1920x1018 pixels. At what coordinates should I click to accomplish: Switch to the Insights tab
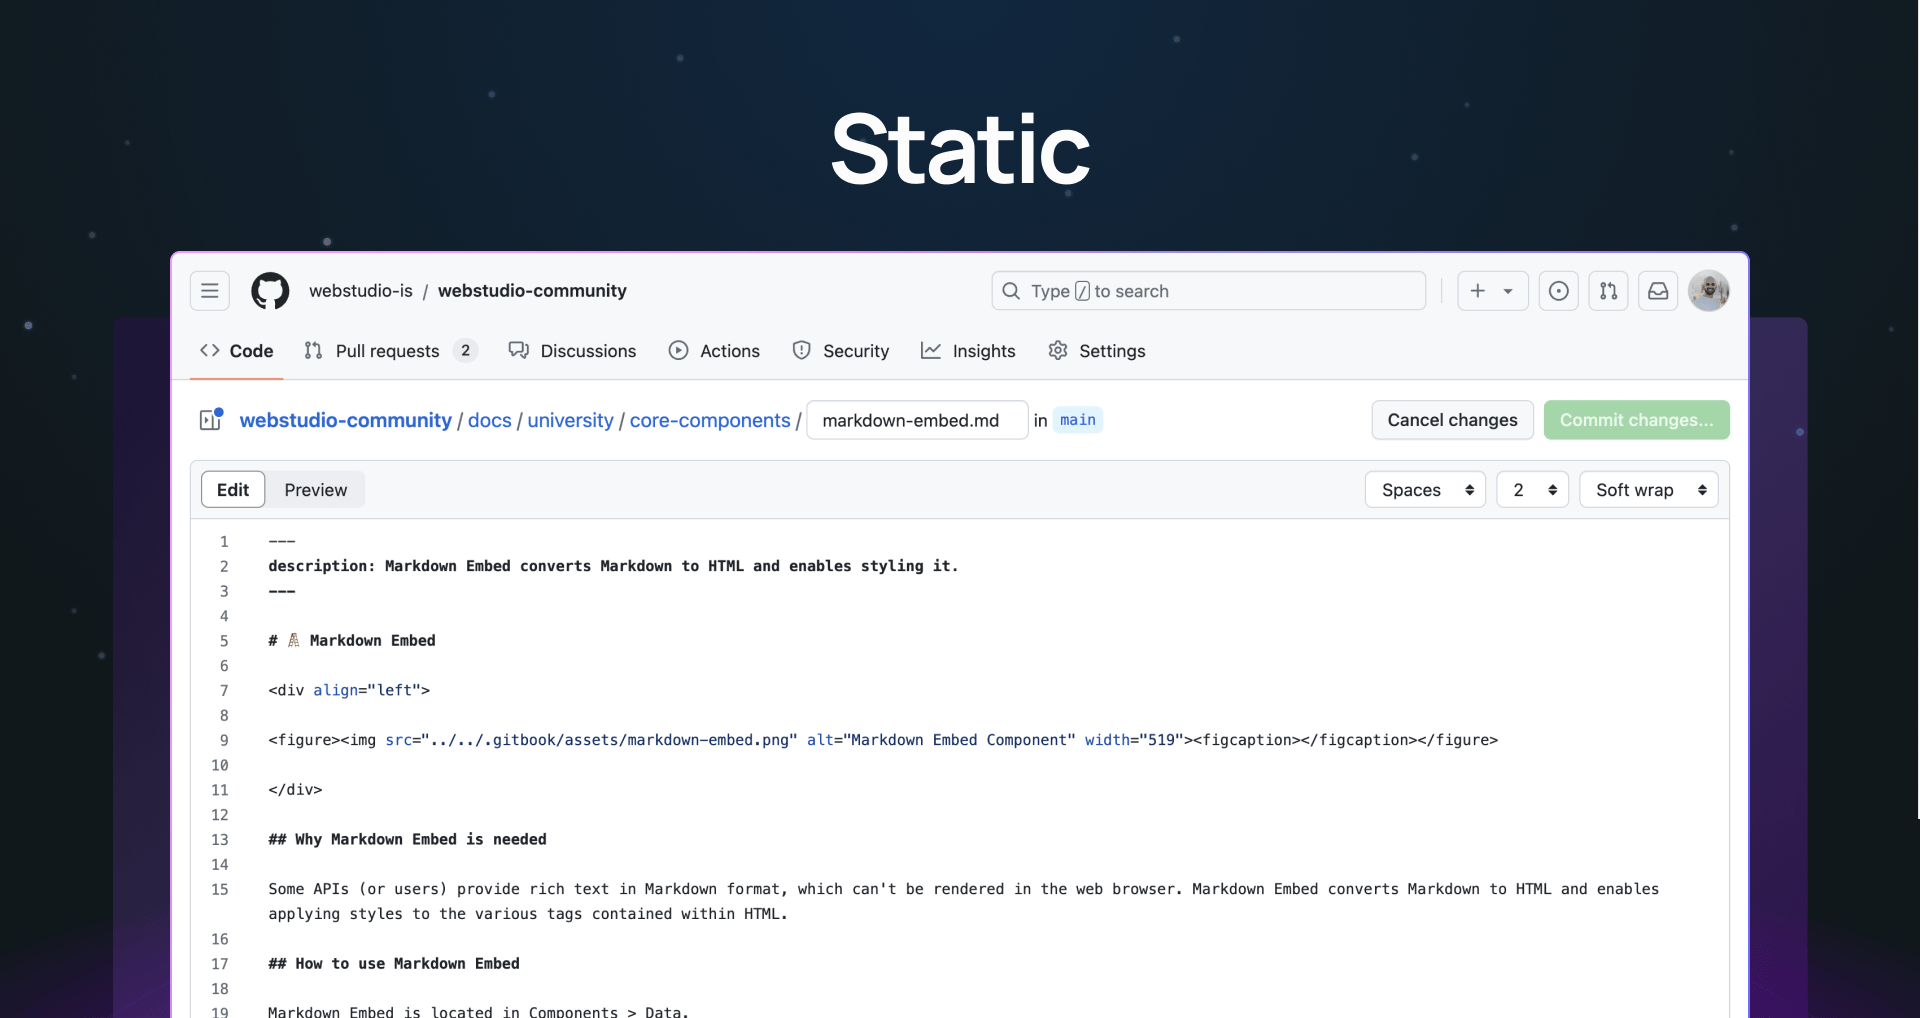(968, 351)
